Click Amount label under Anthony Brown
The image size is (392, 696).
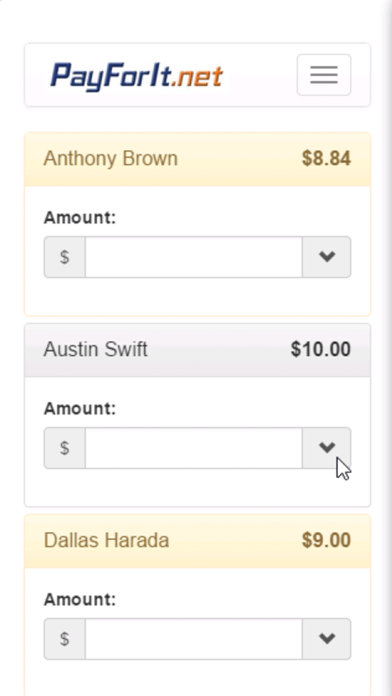tap(80, 218)
